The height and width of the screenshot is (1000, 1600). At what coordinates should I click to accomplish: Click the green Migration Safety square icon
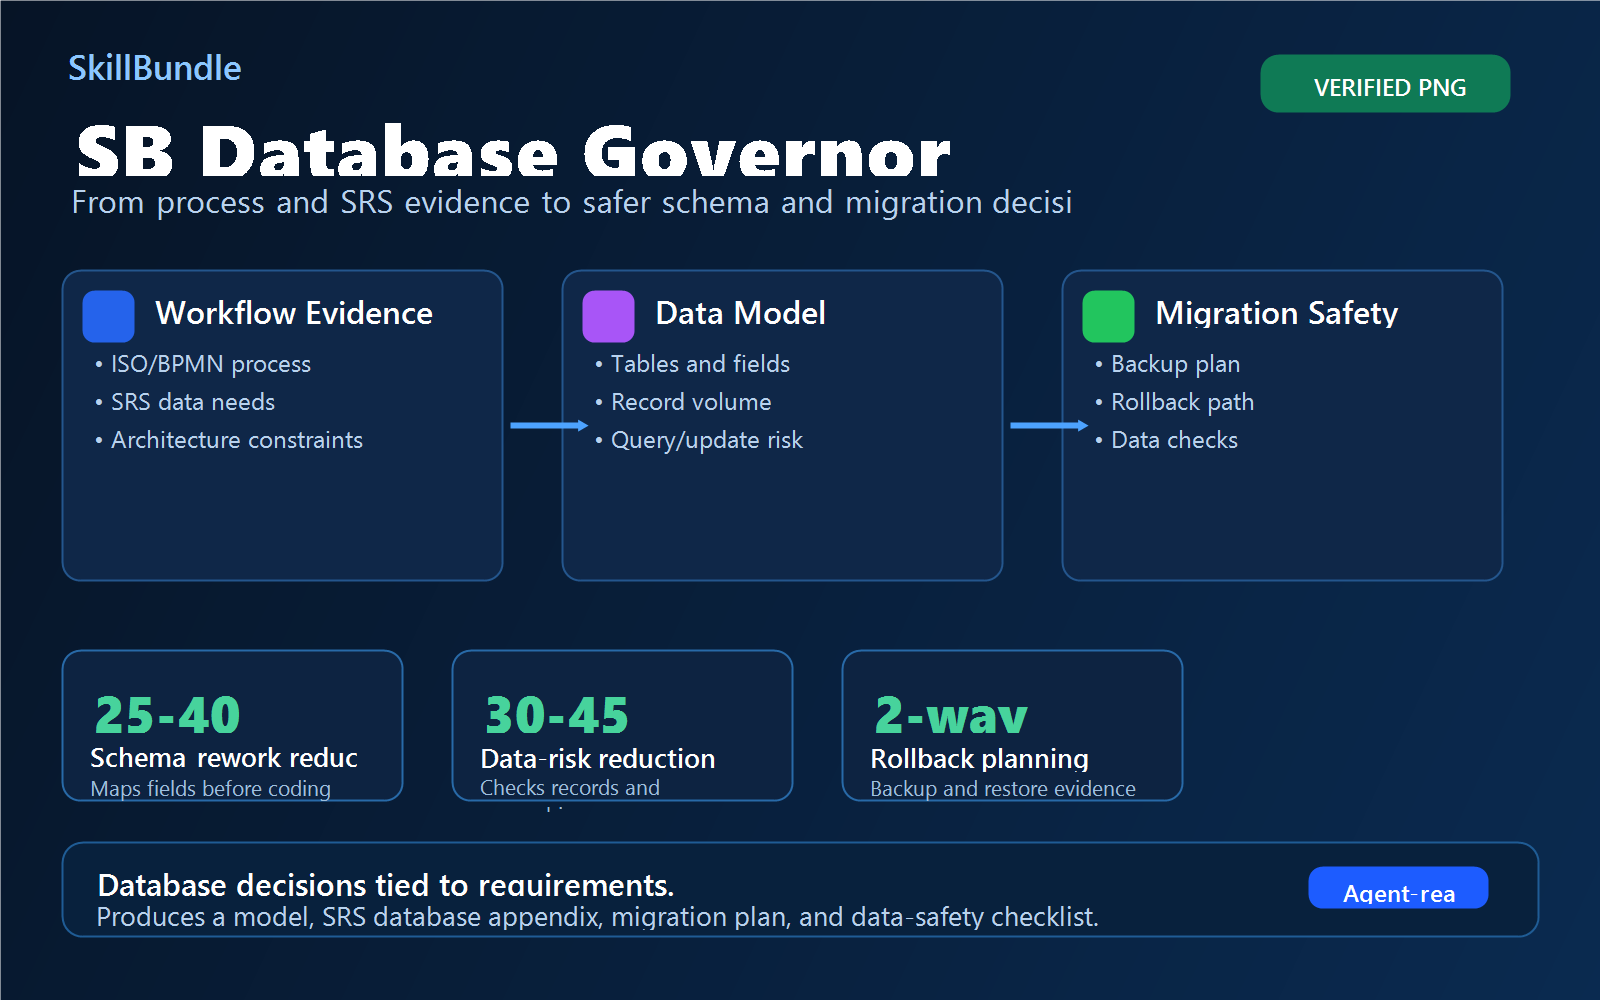coord(1108,316)
